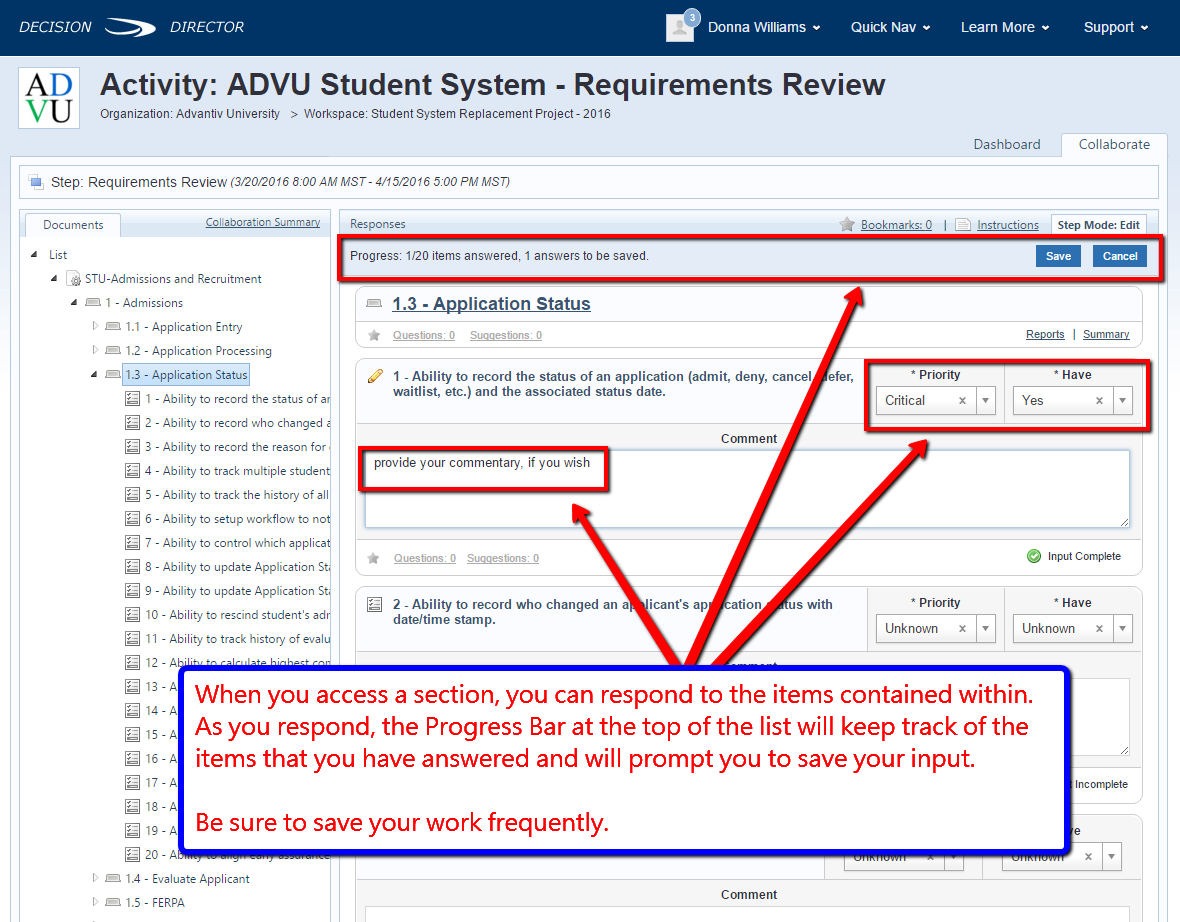Open Donna Williams user menu
This screenshot has height=922, width=1180.
coord(764,27)
